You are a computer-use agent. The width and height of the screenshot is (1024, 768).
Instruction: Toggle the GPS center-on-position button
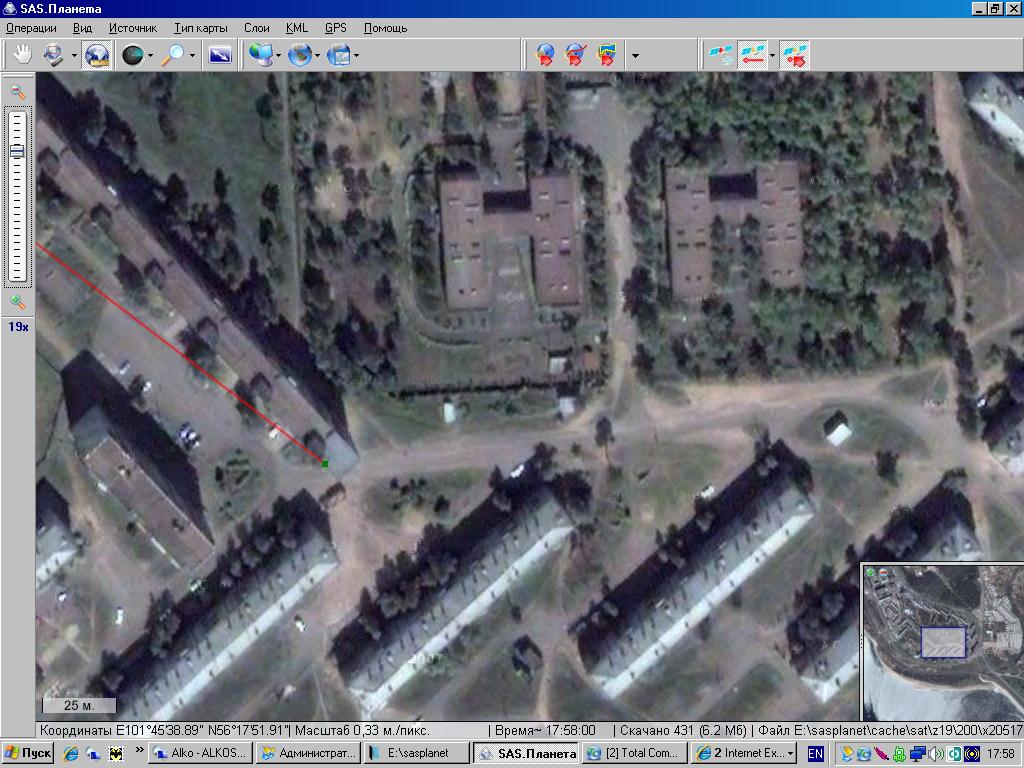click(x=795, y=55)
